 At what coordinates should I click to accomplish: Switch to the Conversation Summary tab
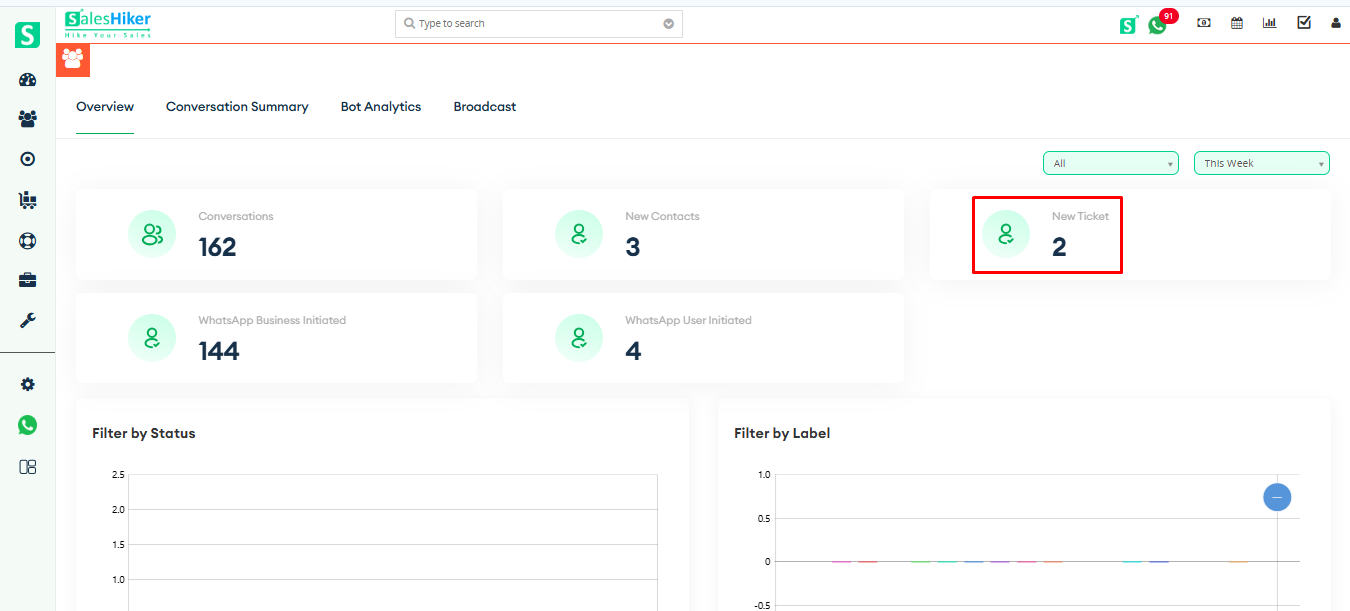tap(237, 107)
